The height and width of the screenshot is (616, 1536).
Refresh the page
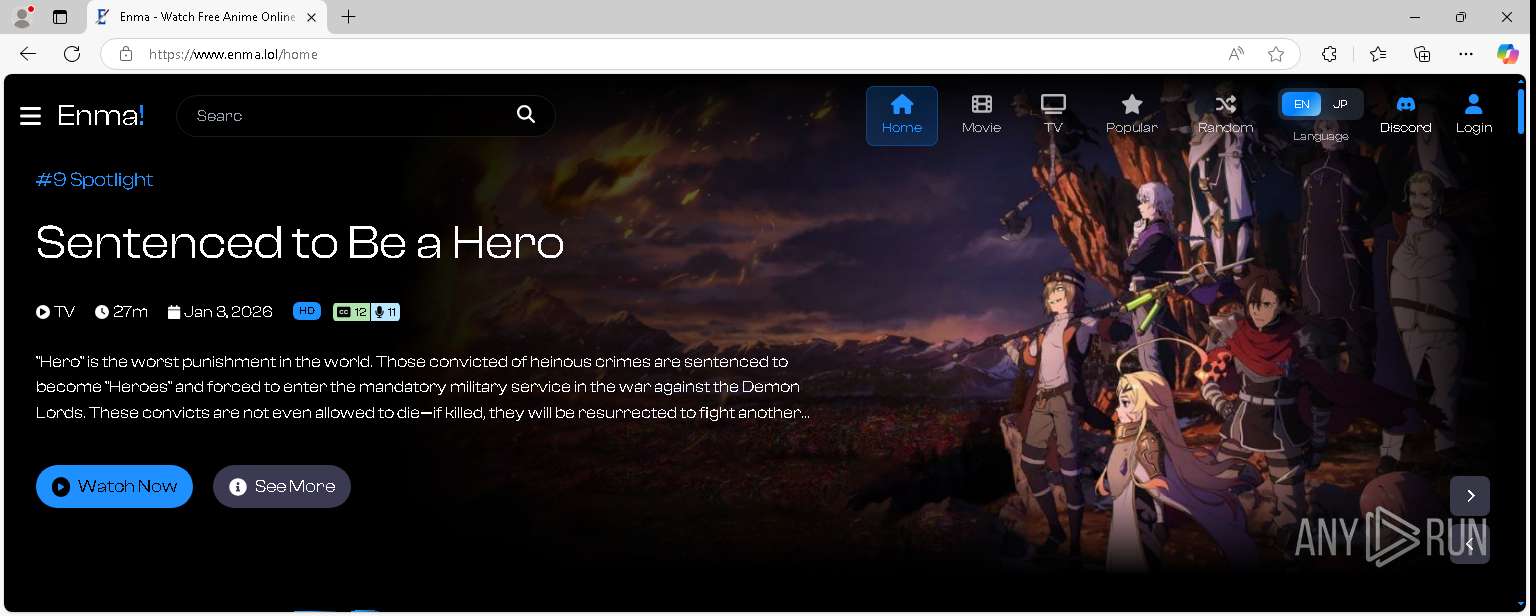tap(72, 54)
